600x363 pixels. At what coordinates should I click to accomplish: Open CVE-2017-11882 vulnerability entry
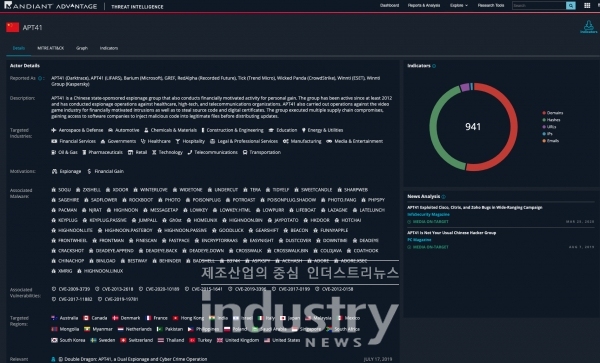coord(72,299)
